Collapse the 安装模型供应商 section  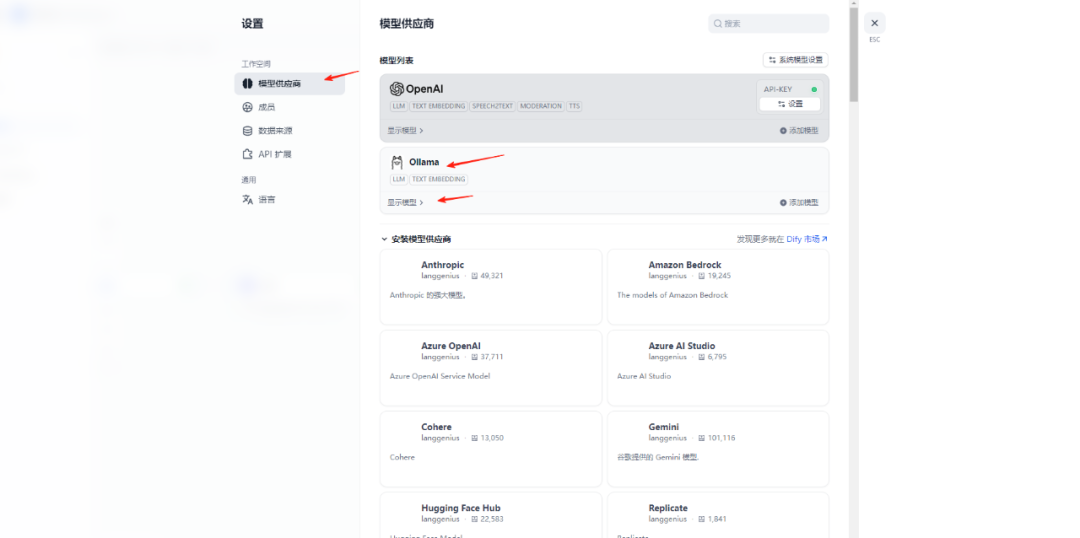pos(384,240)
